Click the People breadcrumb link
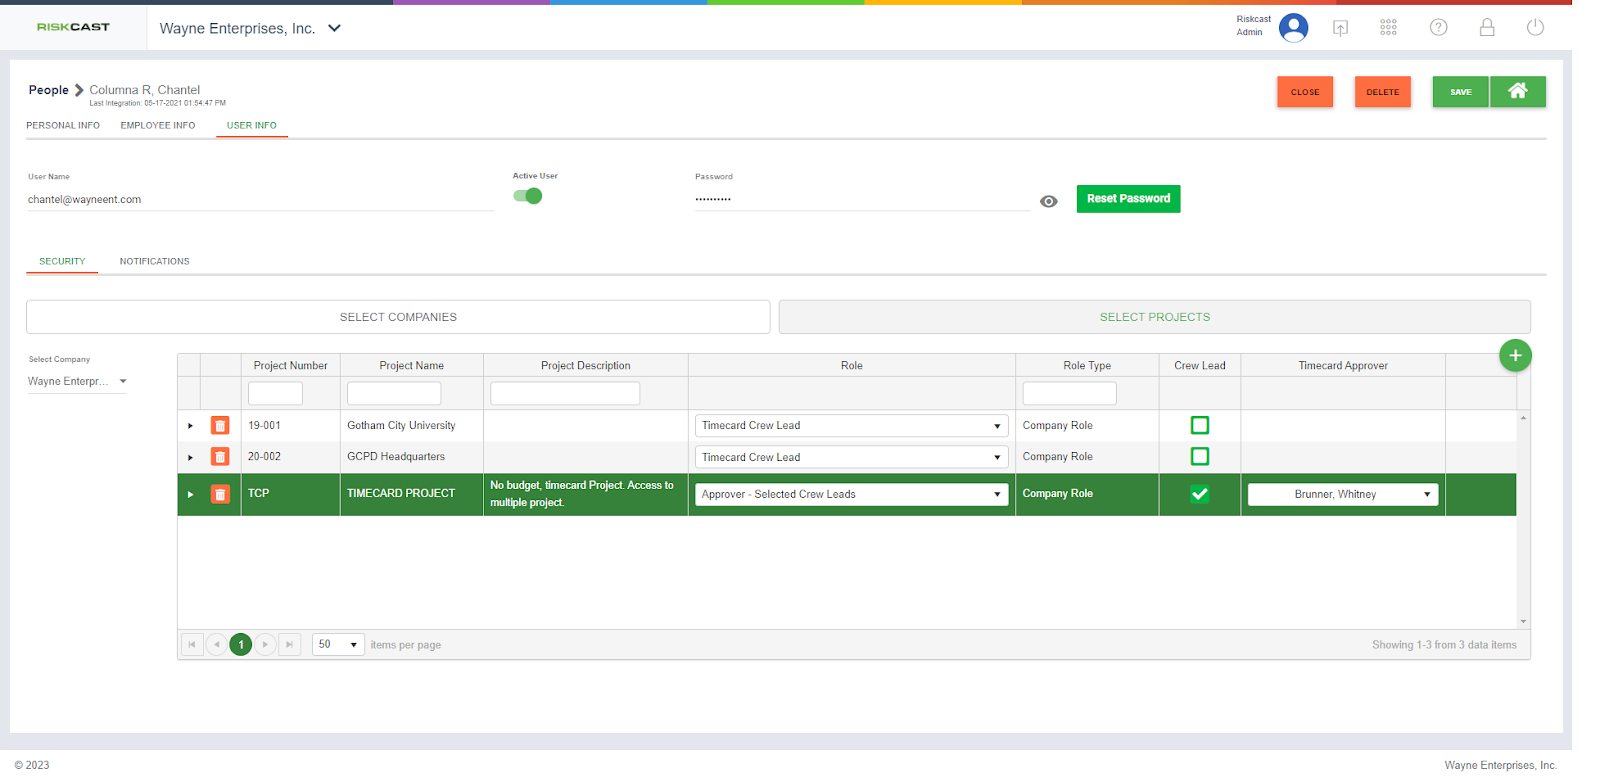 [49, 90]
